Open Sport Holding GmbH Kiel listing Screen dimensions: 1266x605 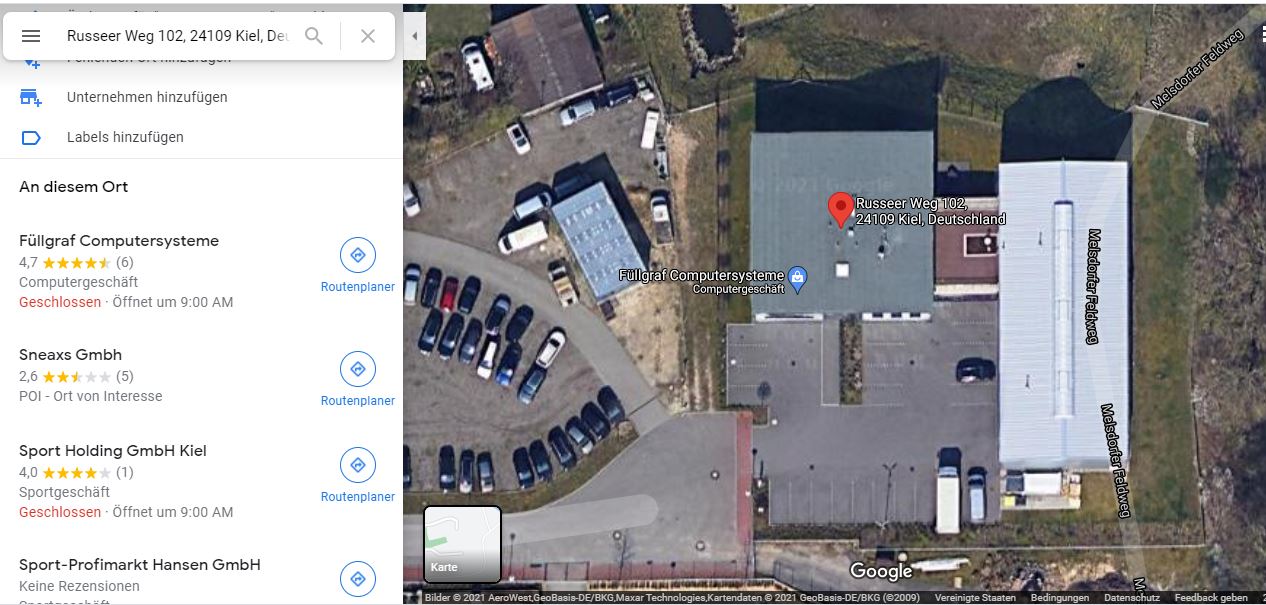(x=113, y=451)
